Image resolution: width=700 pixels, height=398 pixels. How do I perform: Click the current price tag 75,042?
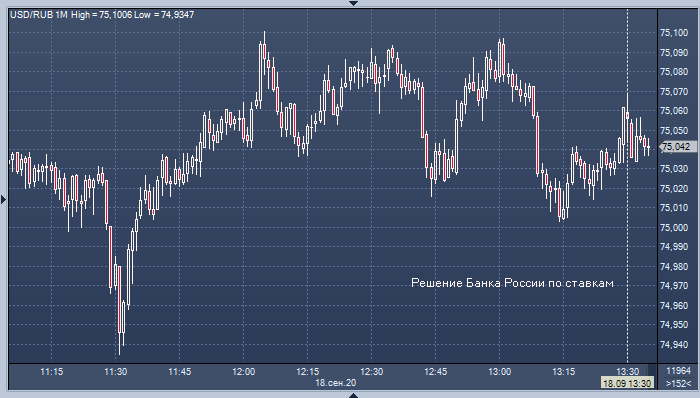click(678, 147)
